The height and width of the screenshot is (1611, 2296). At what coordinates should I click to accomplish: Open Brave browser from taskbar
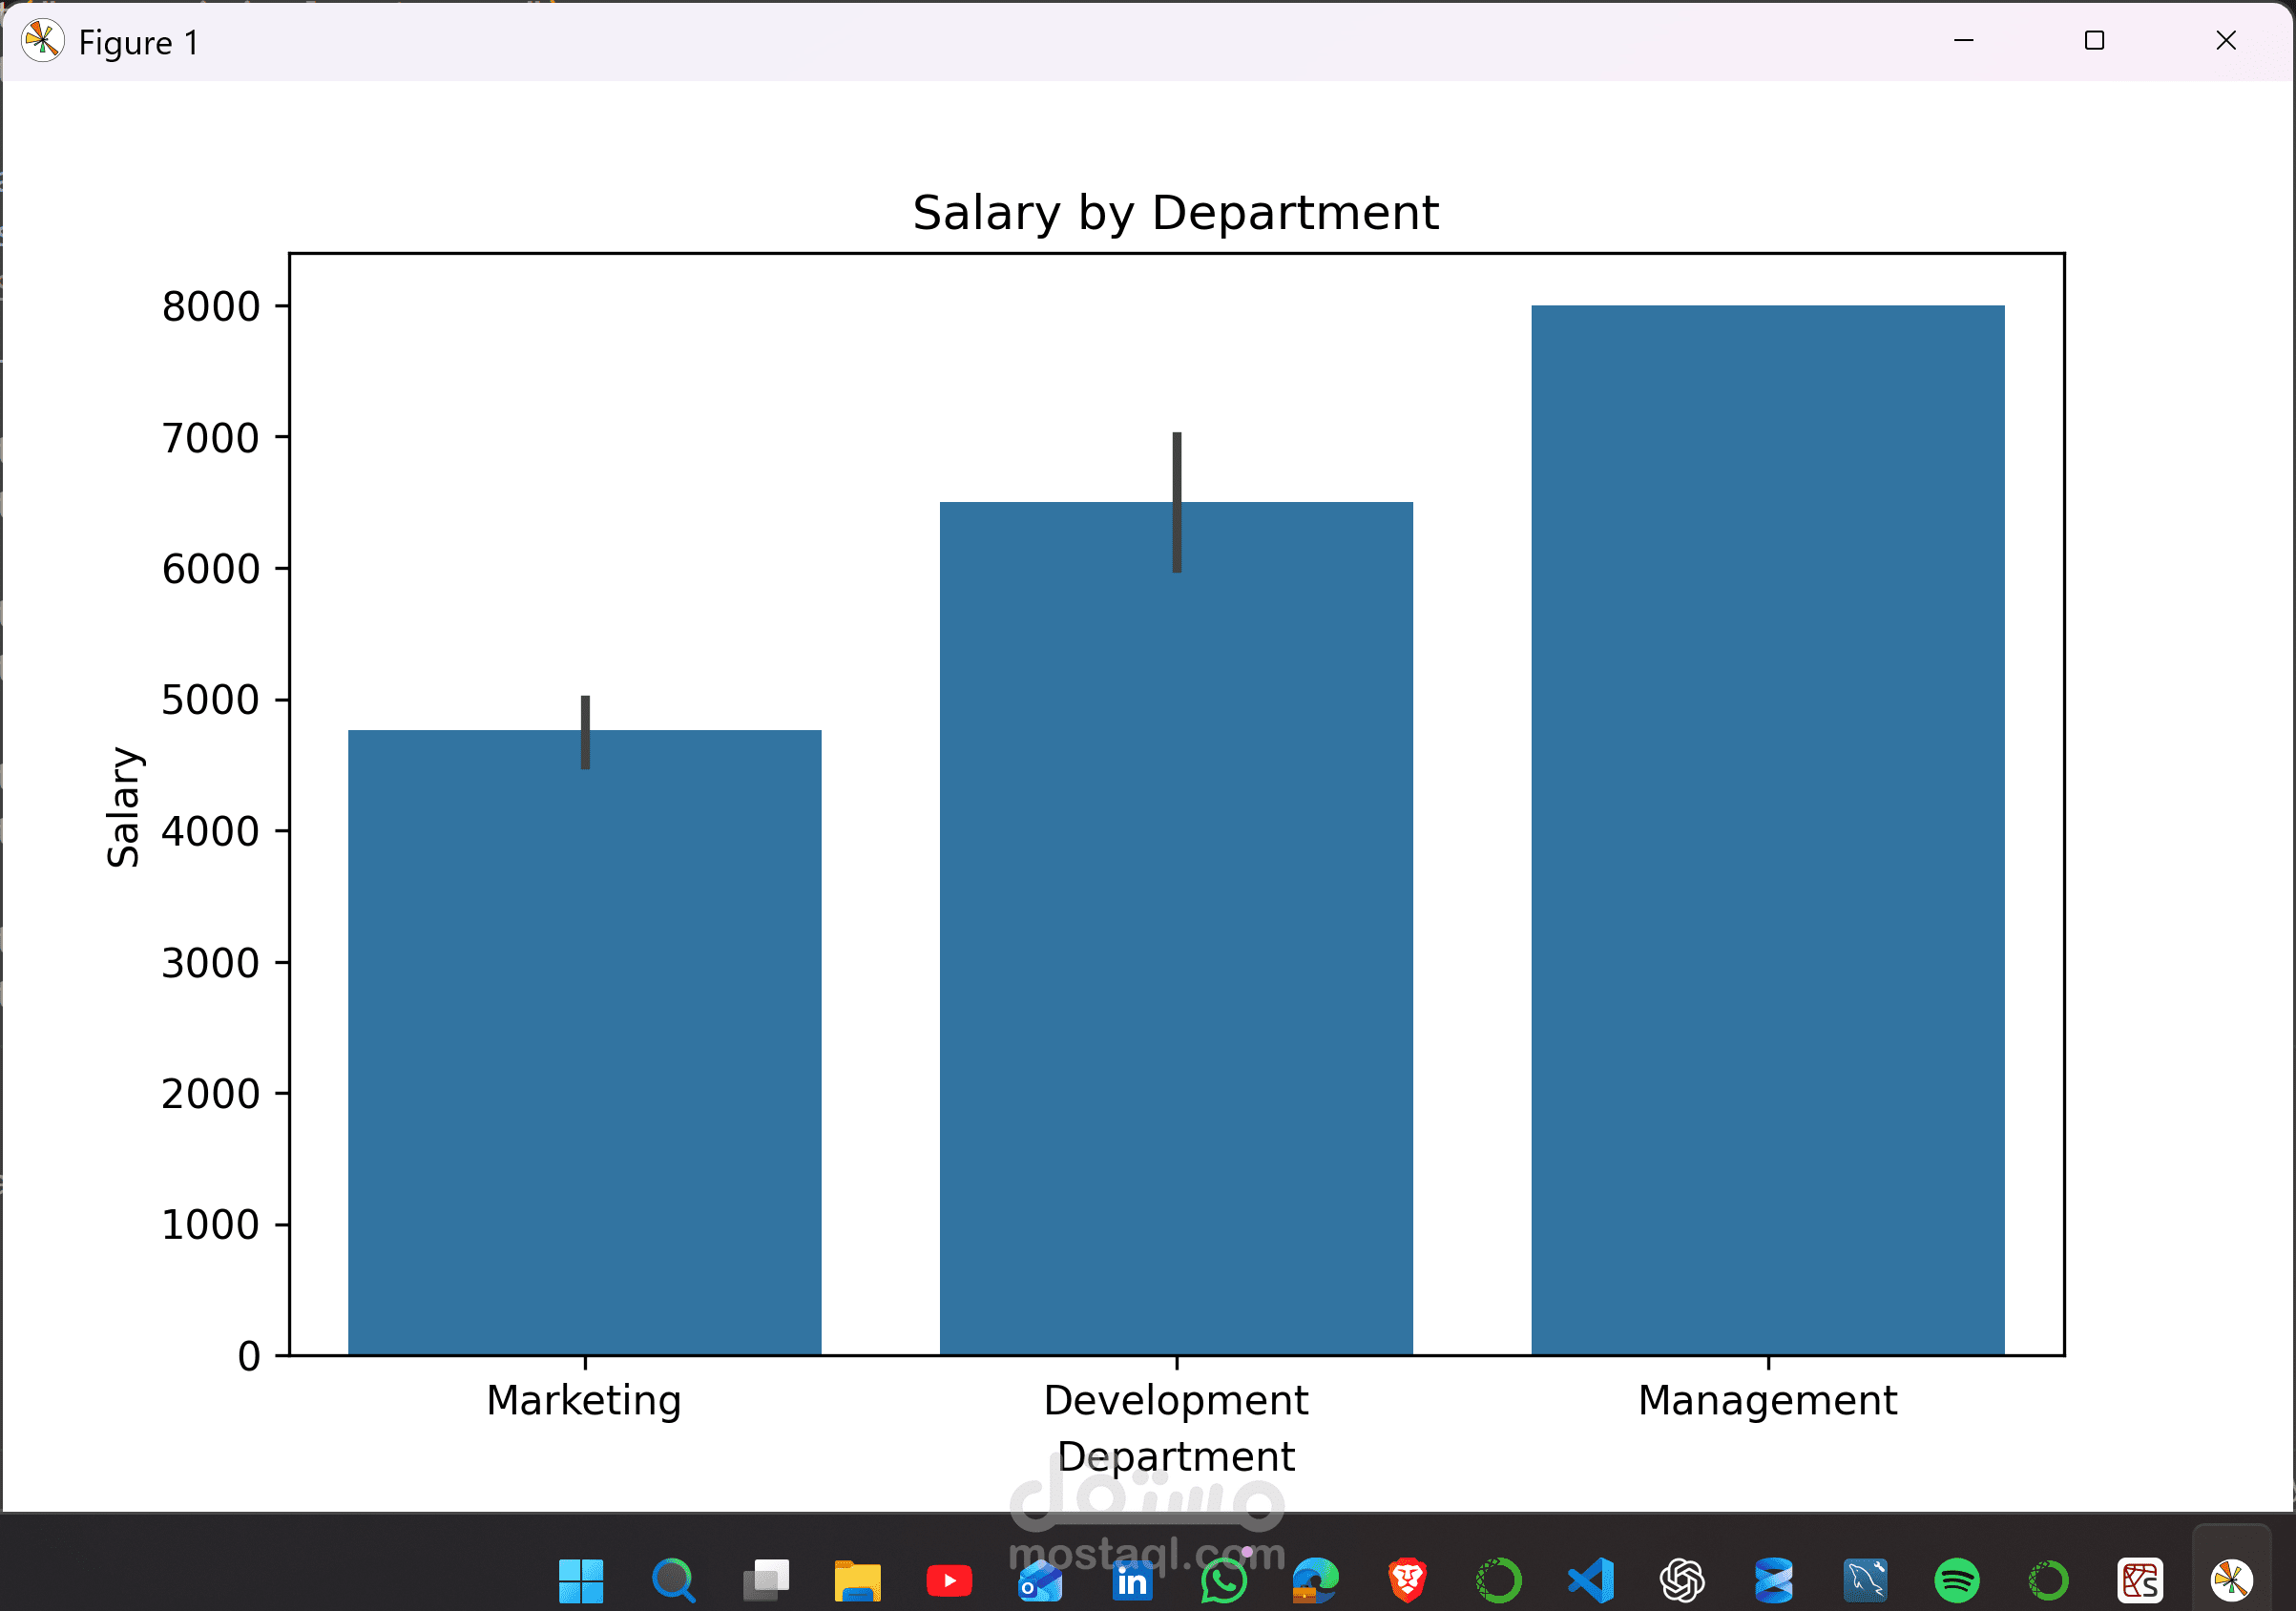pos(1407,1581)
